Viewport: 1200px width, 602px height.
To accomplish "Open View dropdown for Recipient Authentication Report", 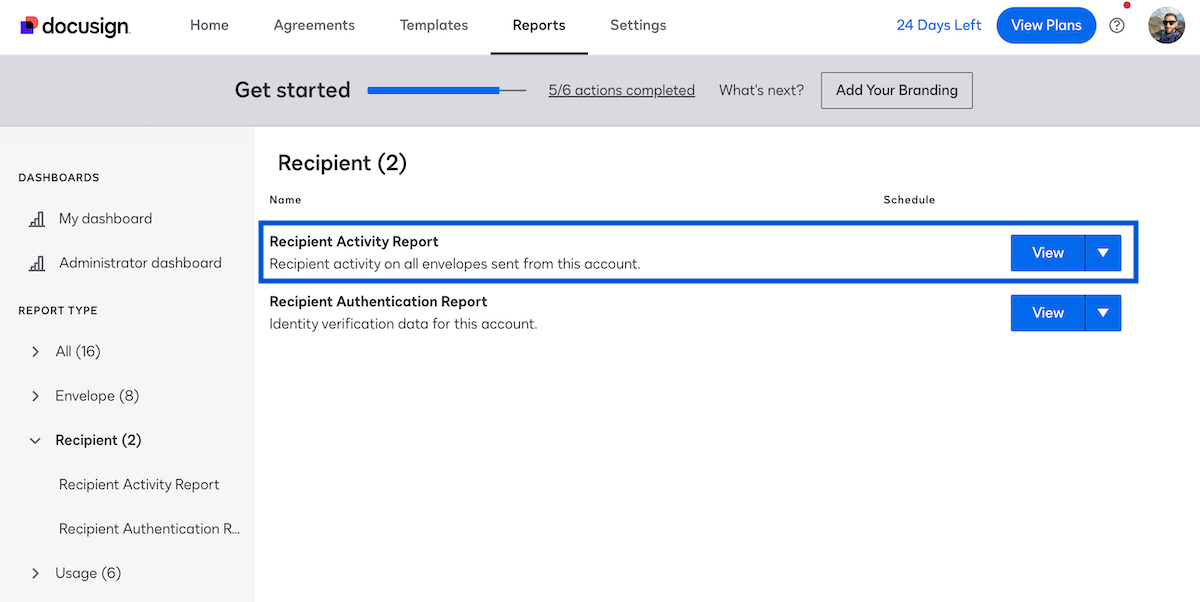I will point(1103,313).
